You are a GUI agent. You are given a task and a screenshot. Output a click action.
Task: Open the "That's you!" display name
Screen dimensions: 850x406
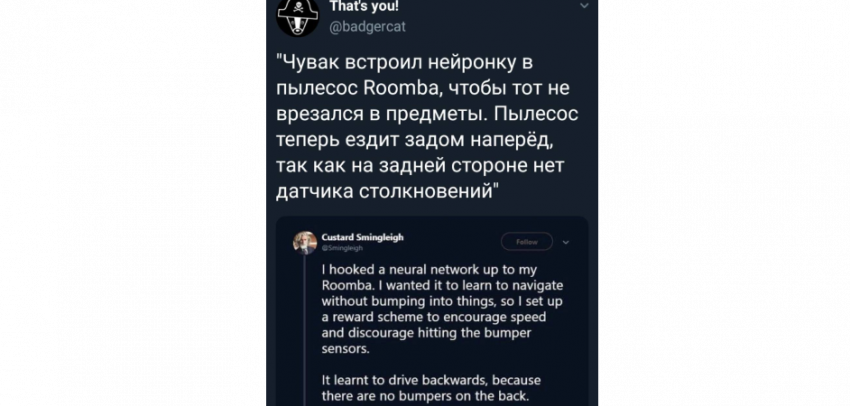(x=363, y=4)
